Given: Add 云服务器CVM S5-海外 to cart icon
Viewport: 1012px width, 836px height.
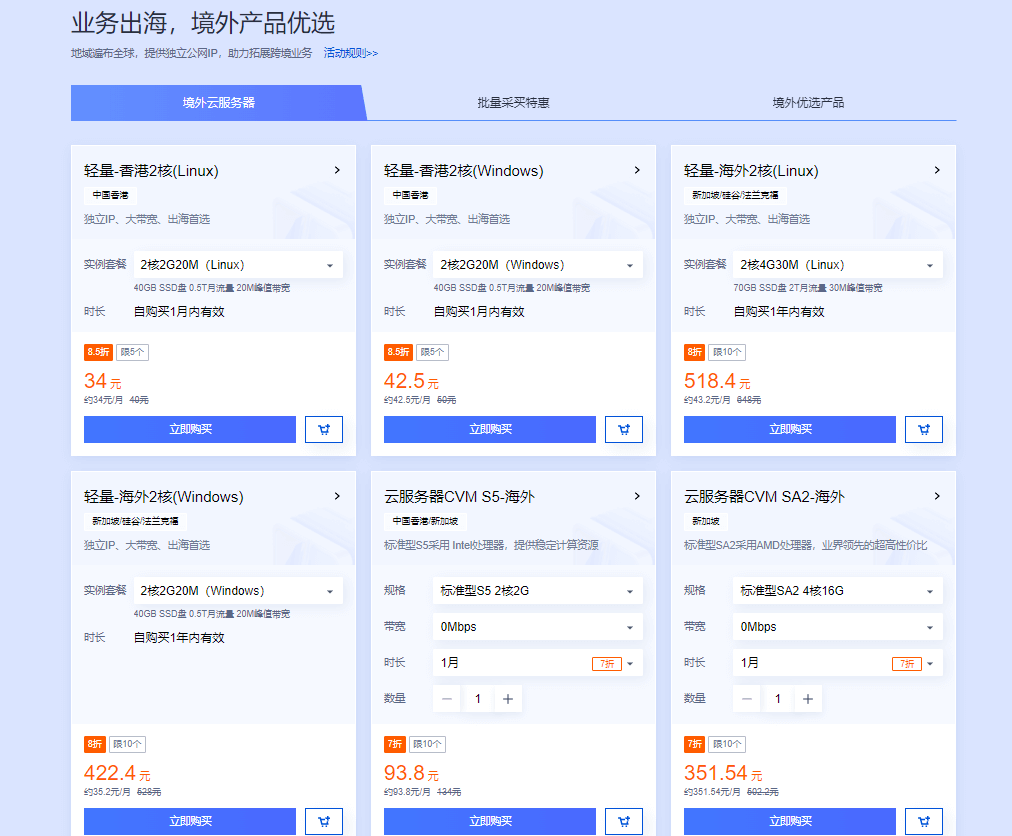Looking at the screenshot, I should 623,821.
